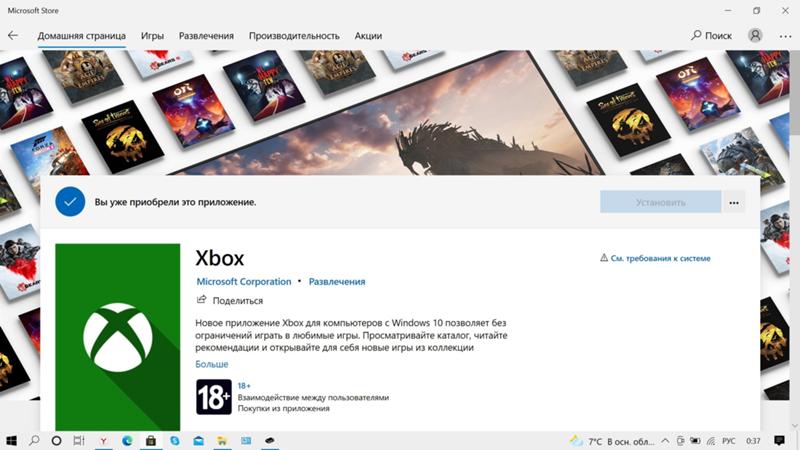Click the Покупки из приложения text
This screenshot has height=450, width=800.
284,408
